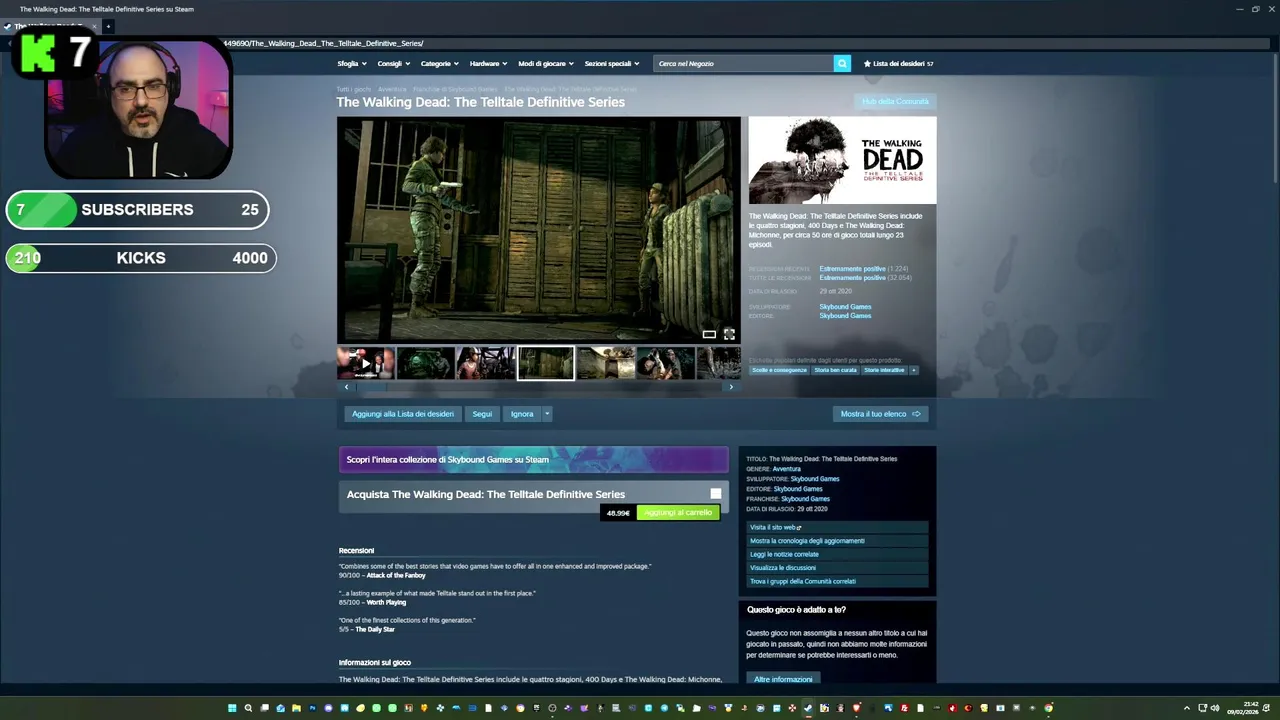Screen dimensions: 1280x720
Task: Click the Scelte e conseguenze tag
Action: 779,370
